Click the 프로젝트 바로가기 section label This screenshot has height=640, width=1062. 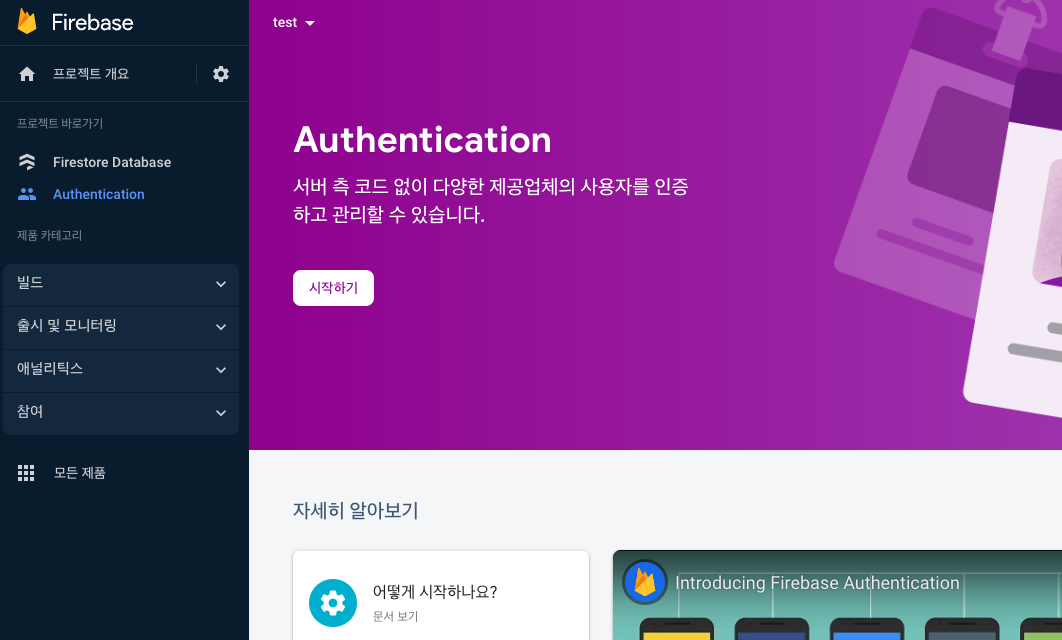click(x=60, y=123)
